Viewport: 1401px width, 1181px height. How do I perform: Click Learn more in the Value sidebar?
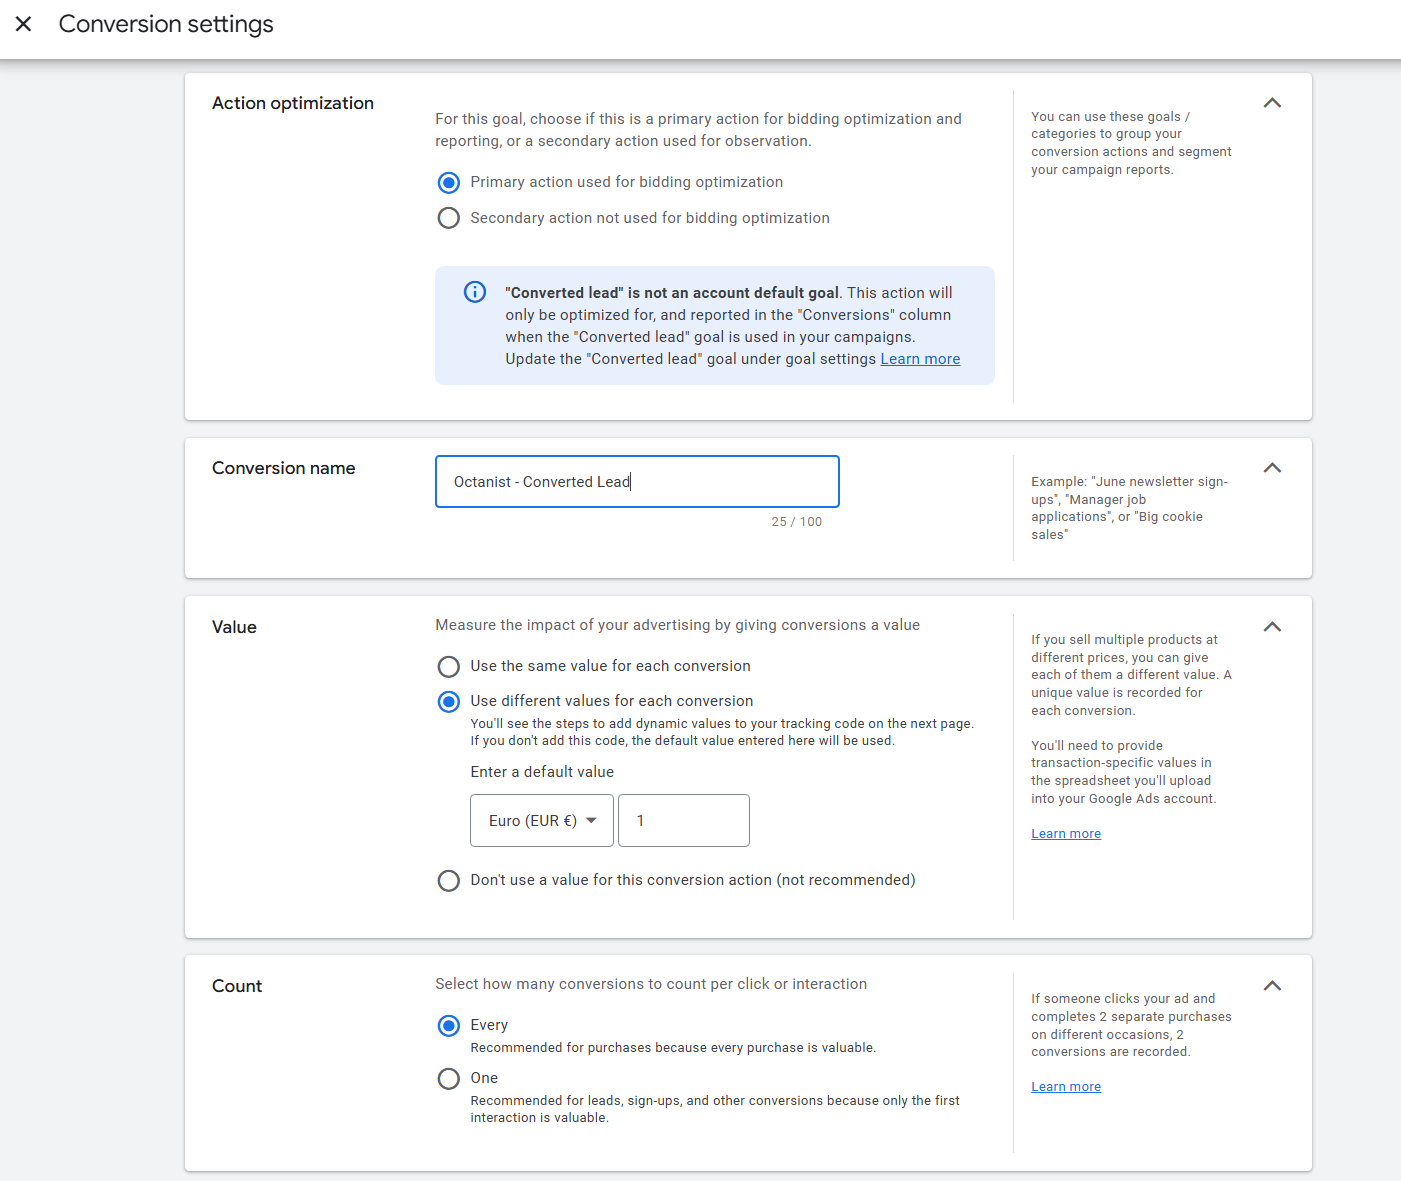[1065, 833]
